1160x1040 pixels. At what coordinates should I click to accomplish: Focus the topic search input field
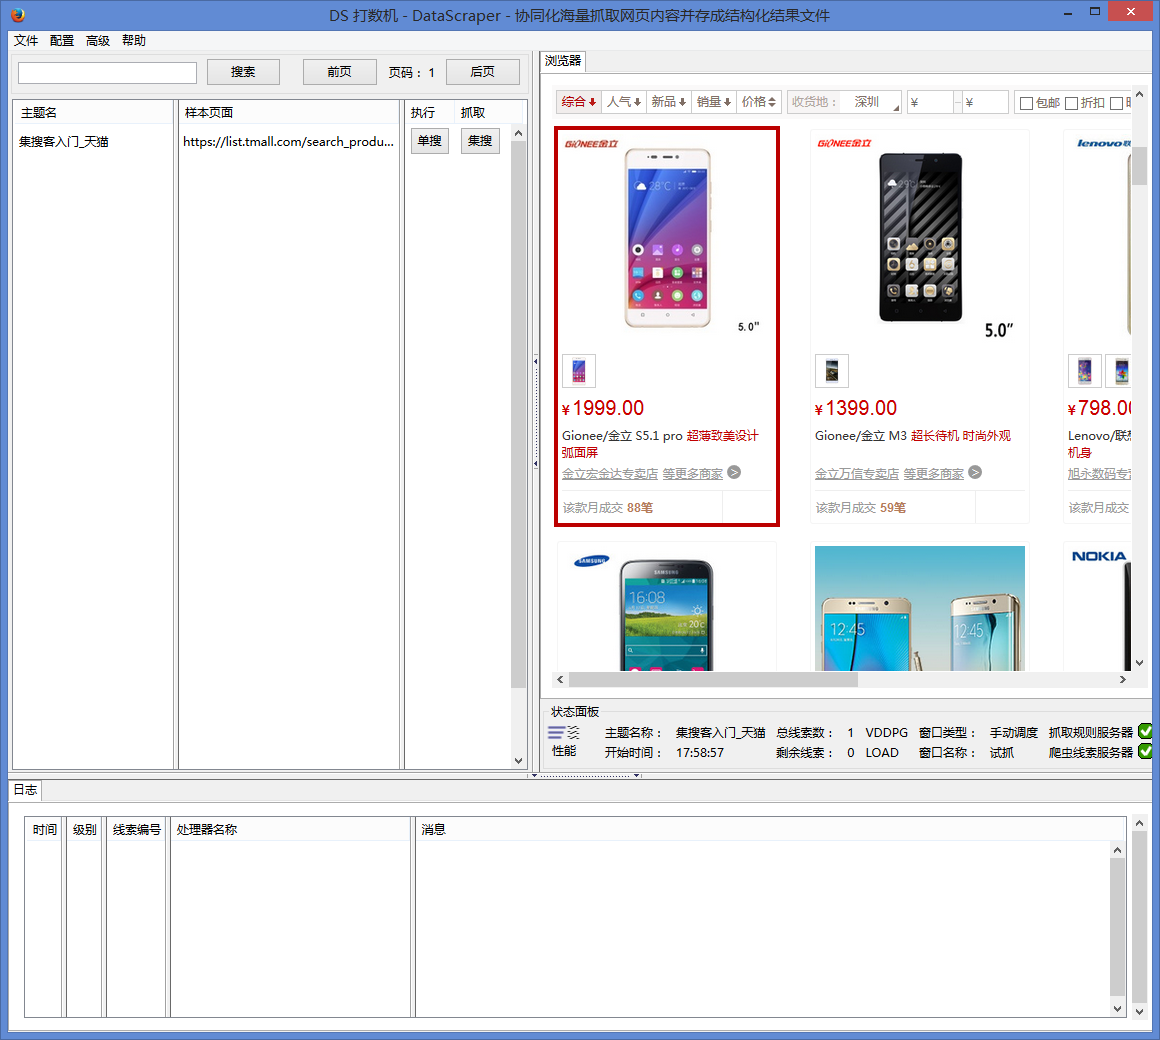107,72
